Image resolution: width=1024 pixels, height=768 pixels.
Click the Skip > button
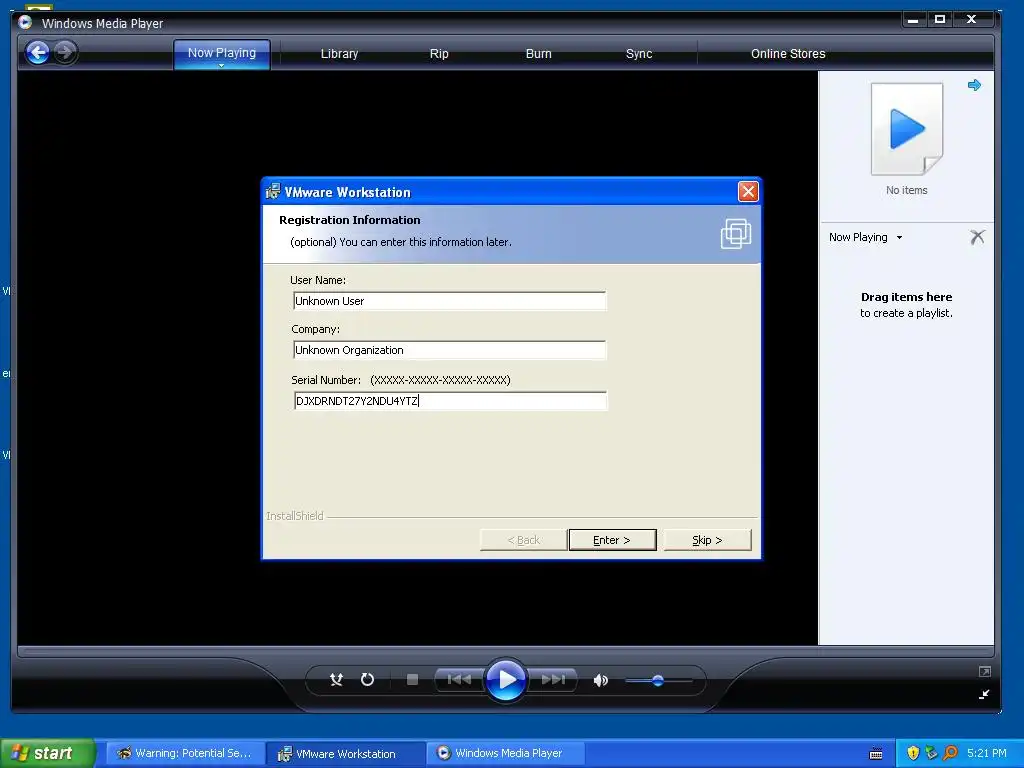pos(707,540)
